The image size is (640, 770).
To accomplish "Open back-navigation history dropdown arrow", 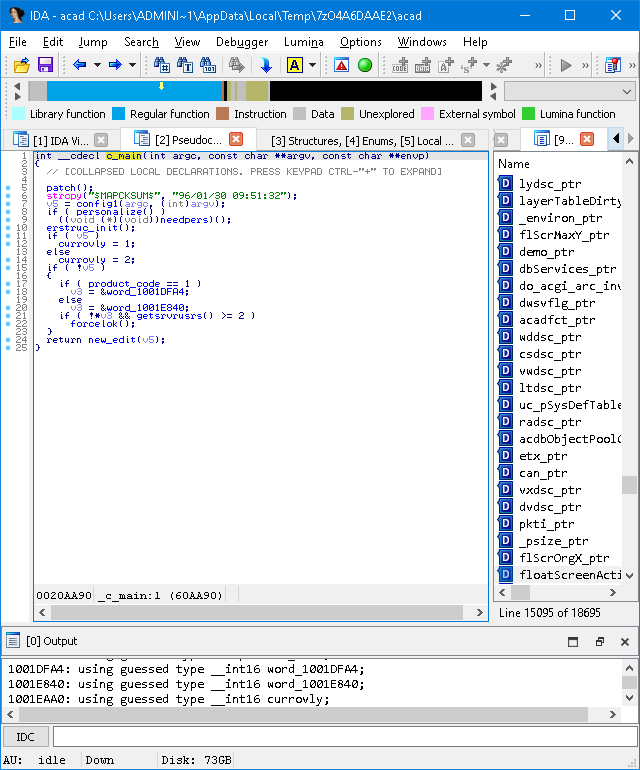I will [97, 65].
